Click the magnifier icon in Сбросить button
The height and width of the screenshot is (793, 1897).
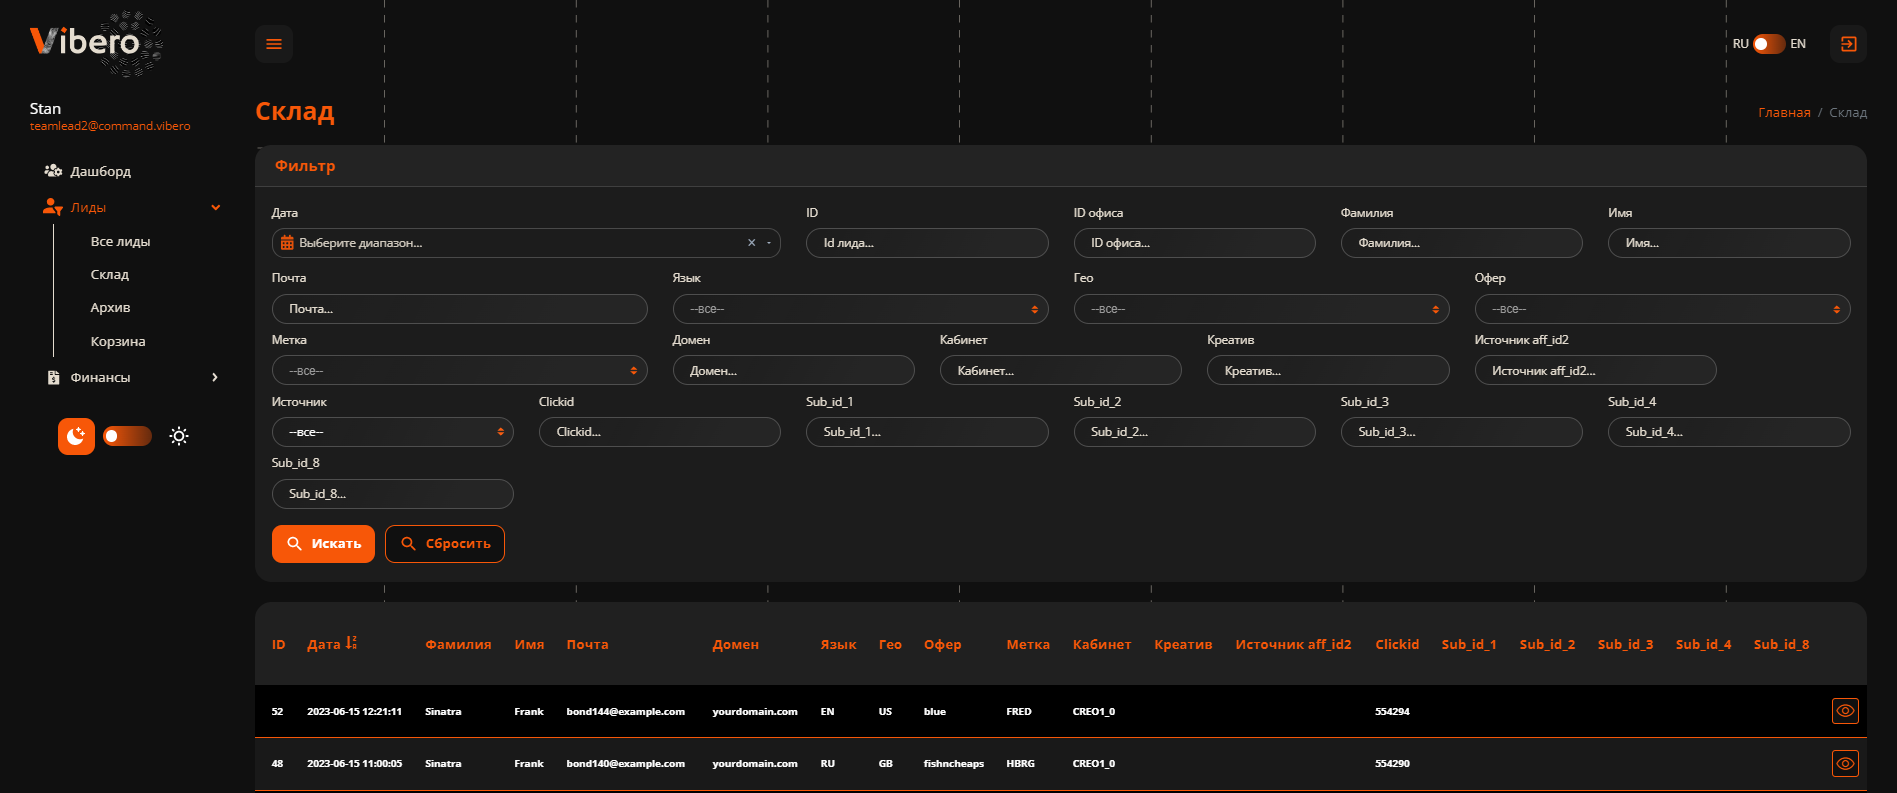[x=408, y=544]
